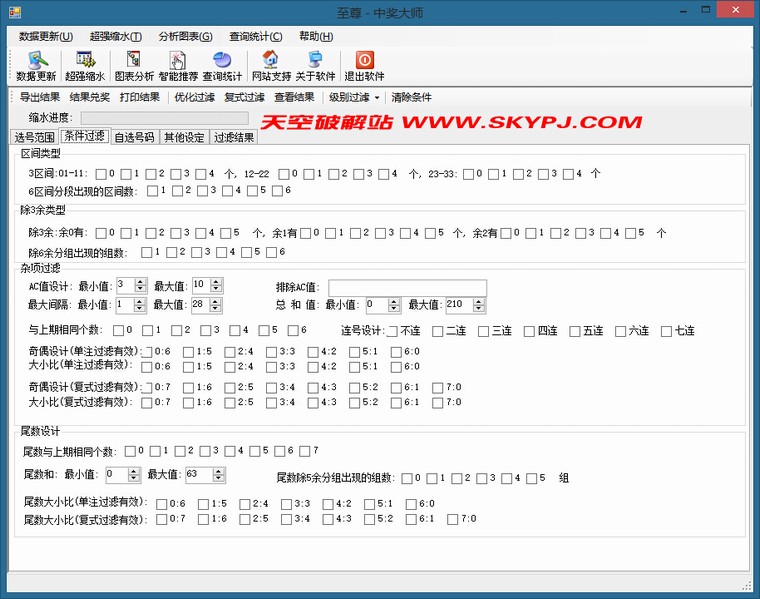Increase the AC值 最大值 spinner
Screen dimensions: 760x599
point(216,281)
